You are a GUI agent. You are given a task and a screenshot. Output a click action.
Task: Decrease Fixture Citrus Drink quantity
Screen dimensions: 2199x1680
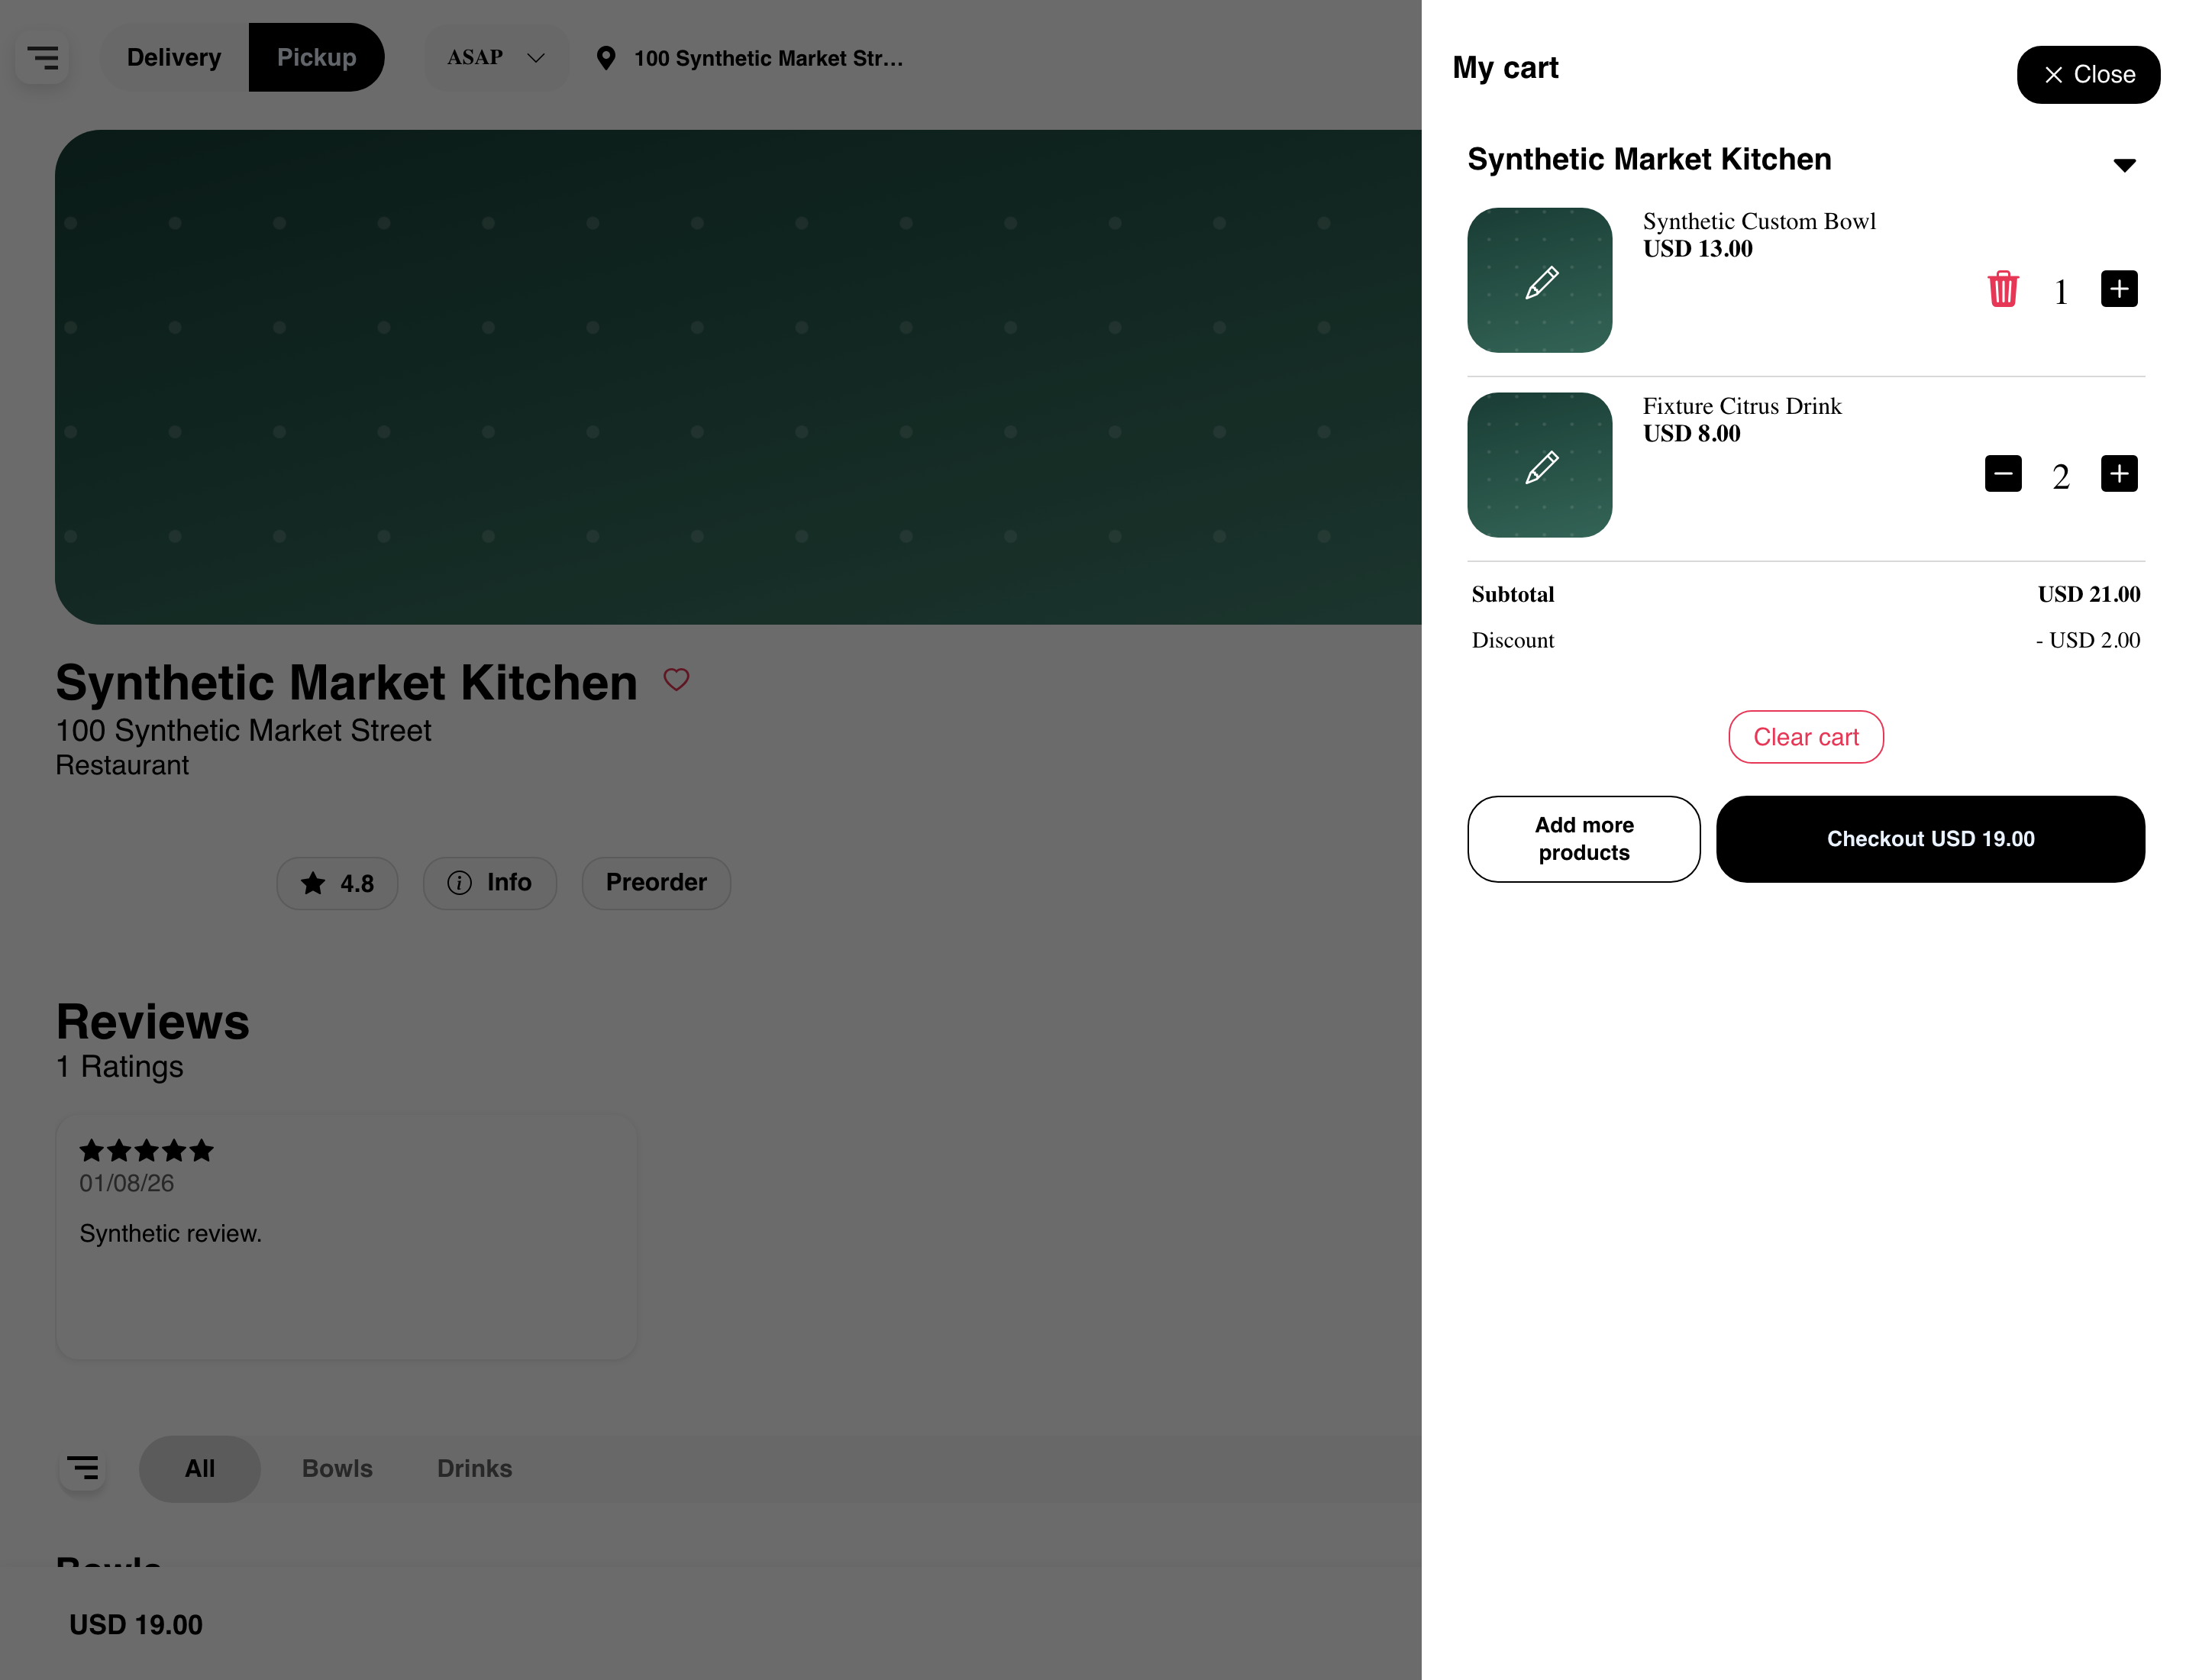2002,474
